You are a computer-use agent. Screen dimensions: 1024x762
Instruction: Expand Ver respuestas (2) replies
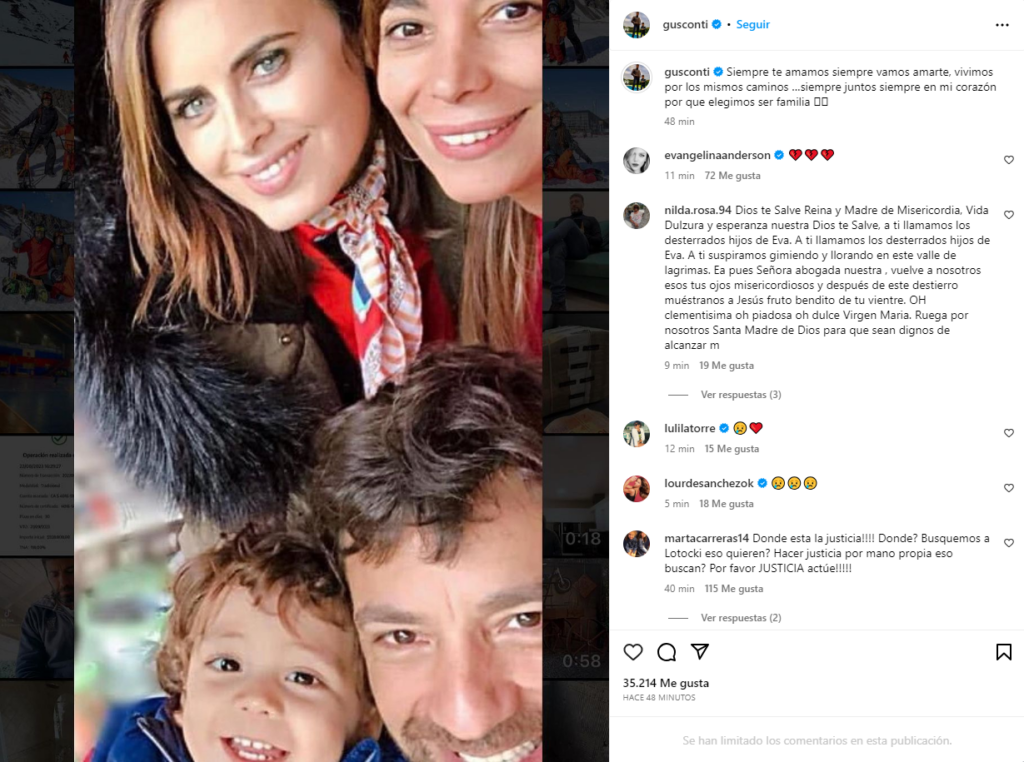[741, 618]
